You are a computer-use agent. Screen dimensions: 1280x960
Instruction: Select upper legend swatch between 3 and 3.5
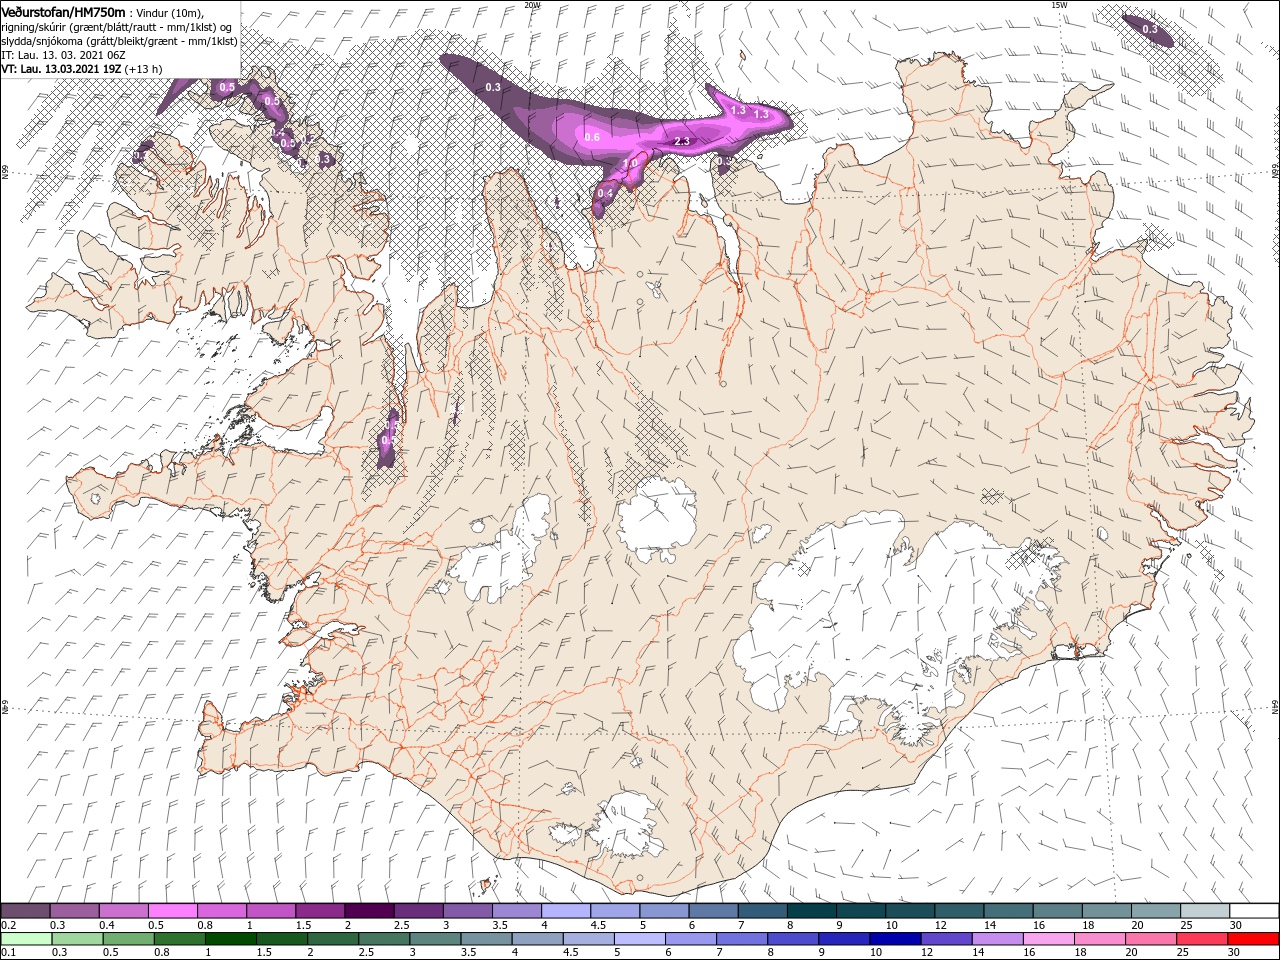click(467, 910)
